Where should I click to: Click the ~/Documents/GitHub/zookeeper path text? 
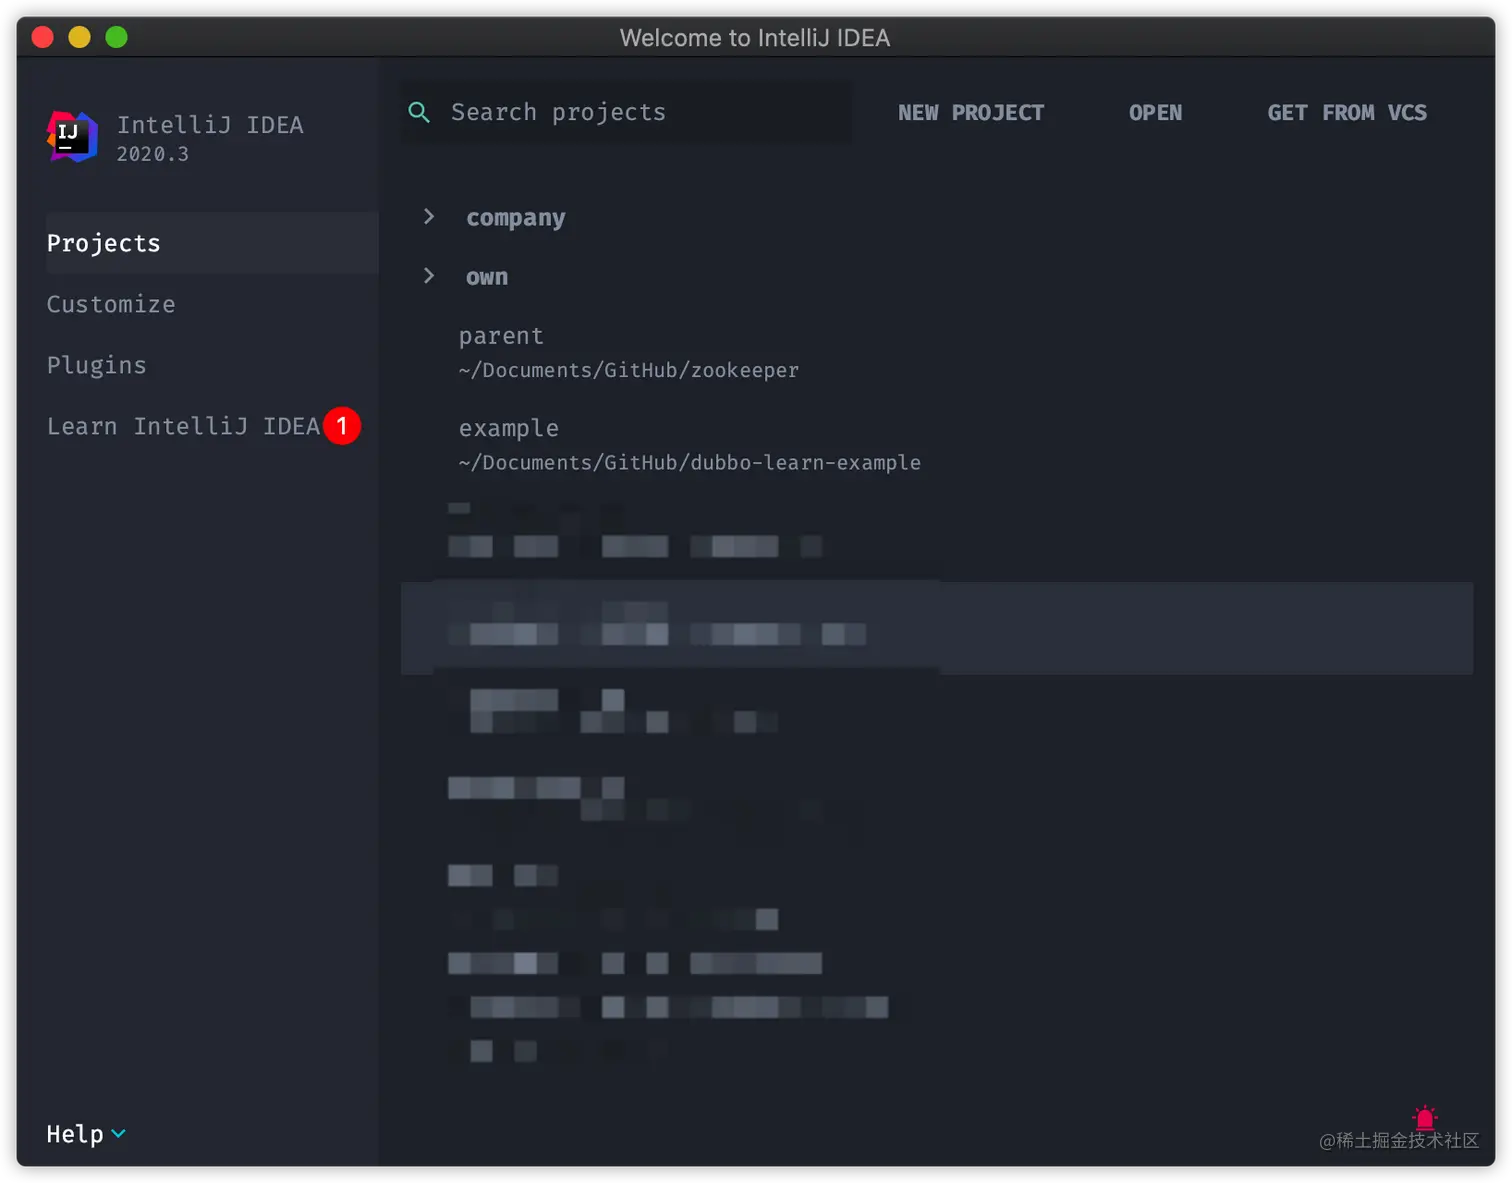point(629,370)
